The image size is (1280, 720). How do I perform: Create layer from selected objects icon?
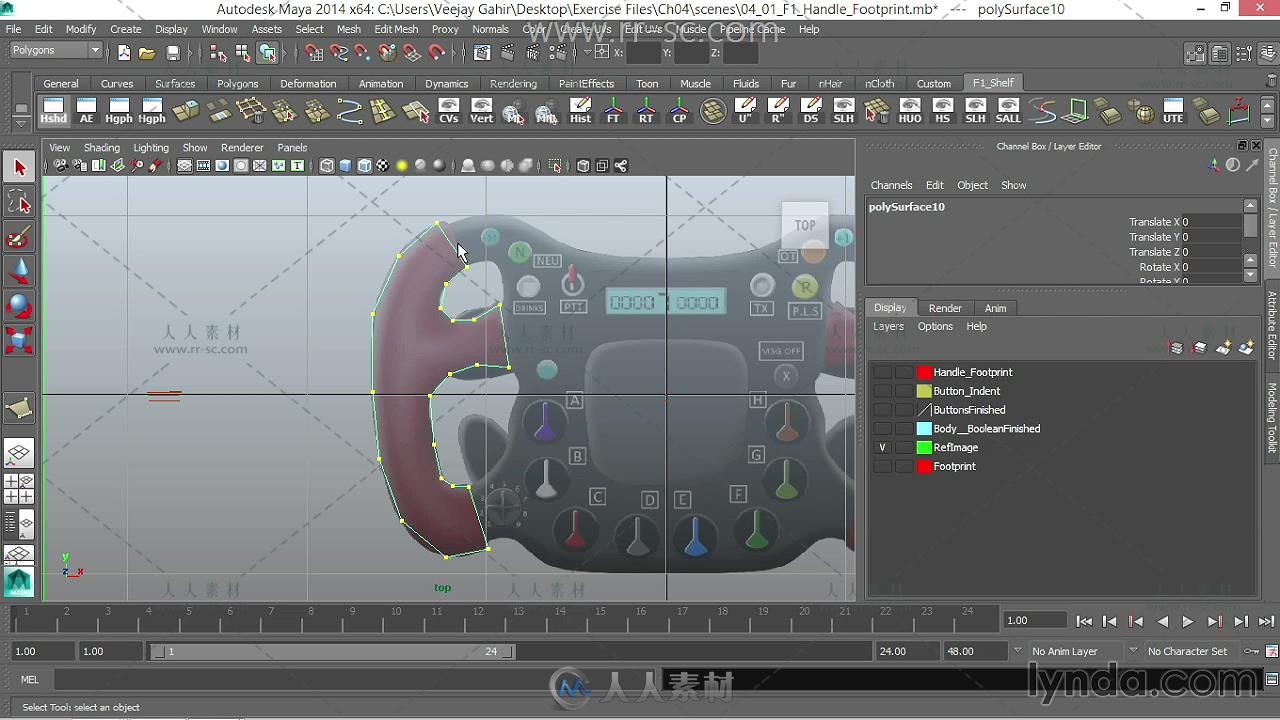tap(1246, 347)
